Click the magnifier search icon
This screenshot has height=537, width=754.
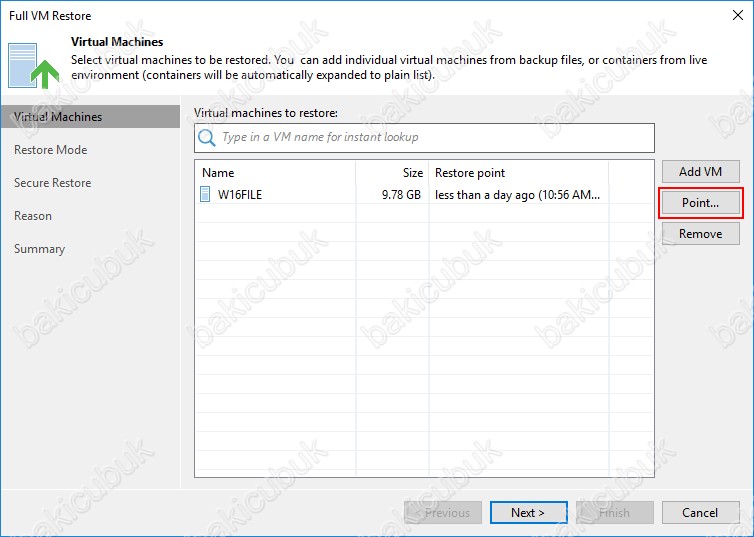207,137
